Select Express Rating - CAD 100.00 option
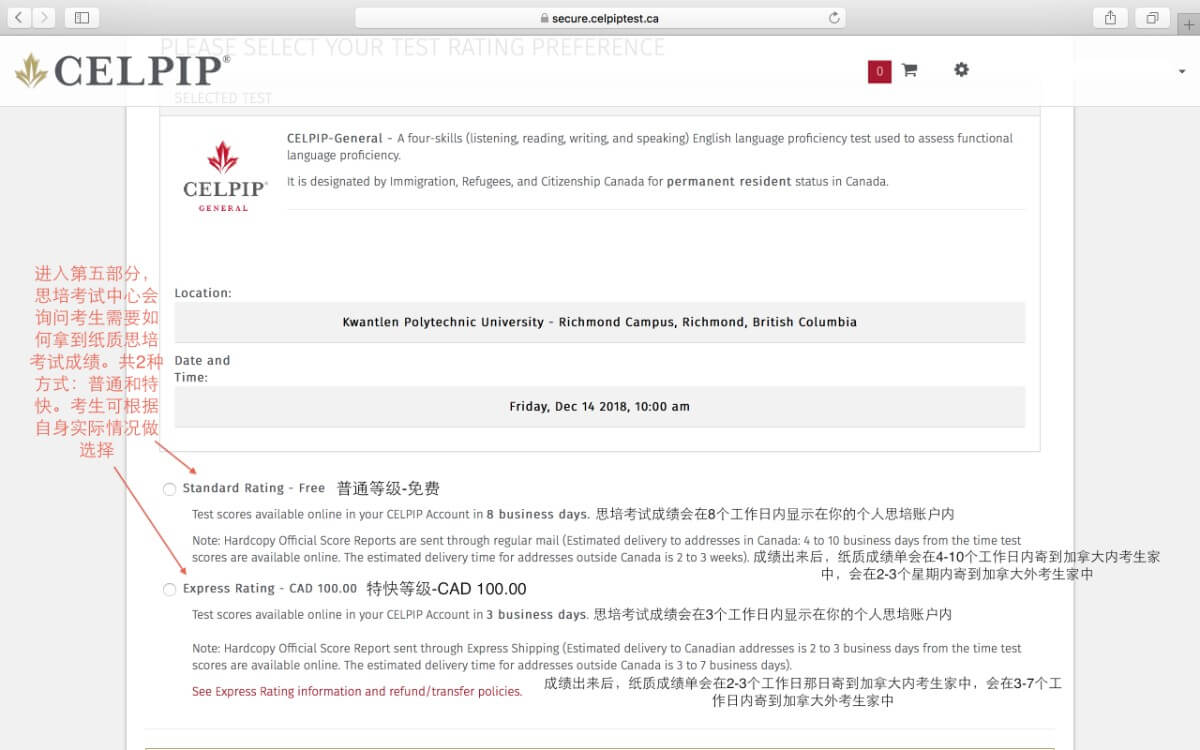The image size is (1200, 750). pyautogui.click(x=169, y=590)
